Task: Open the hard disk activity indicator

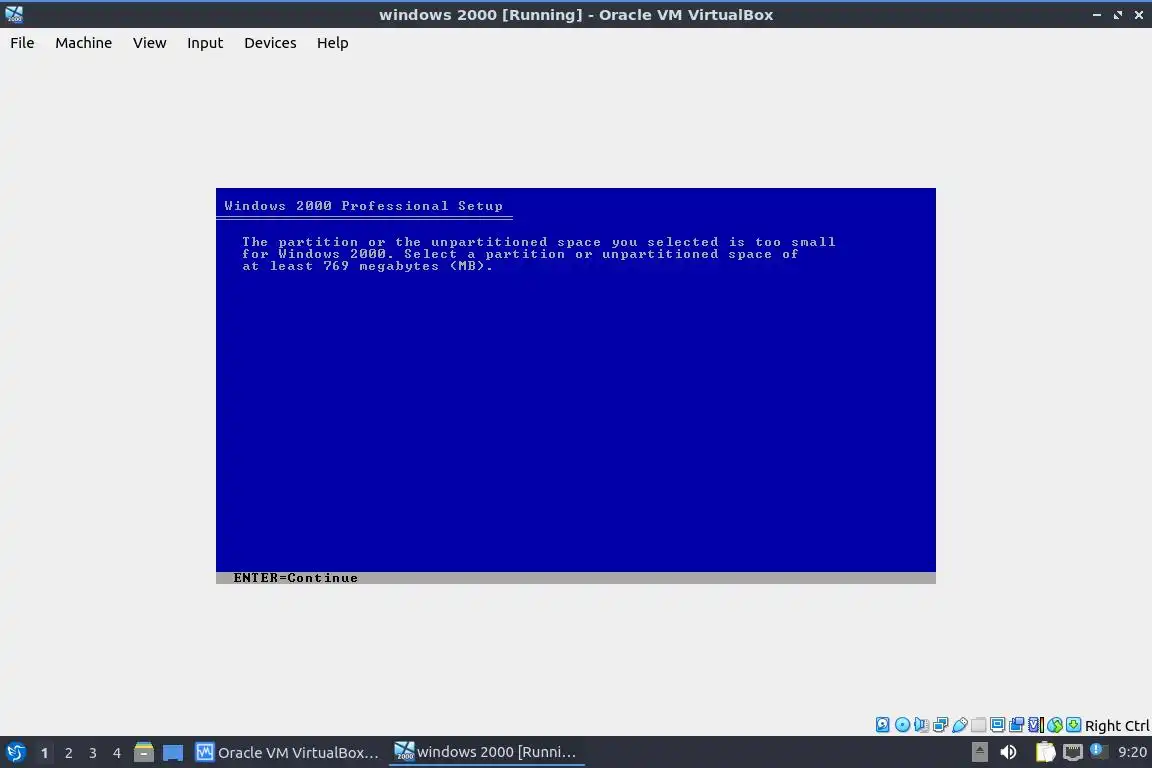Action: coord(882,725)
